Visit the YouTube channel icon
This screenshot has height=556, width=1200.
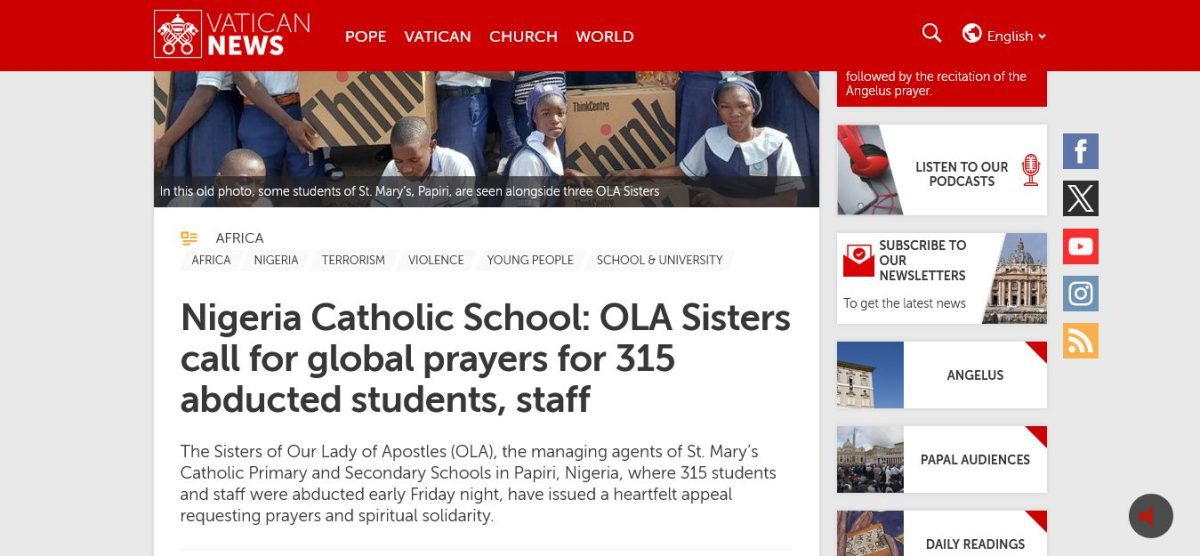tap(1081, 246)
